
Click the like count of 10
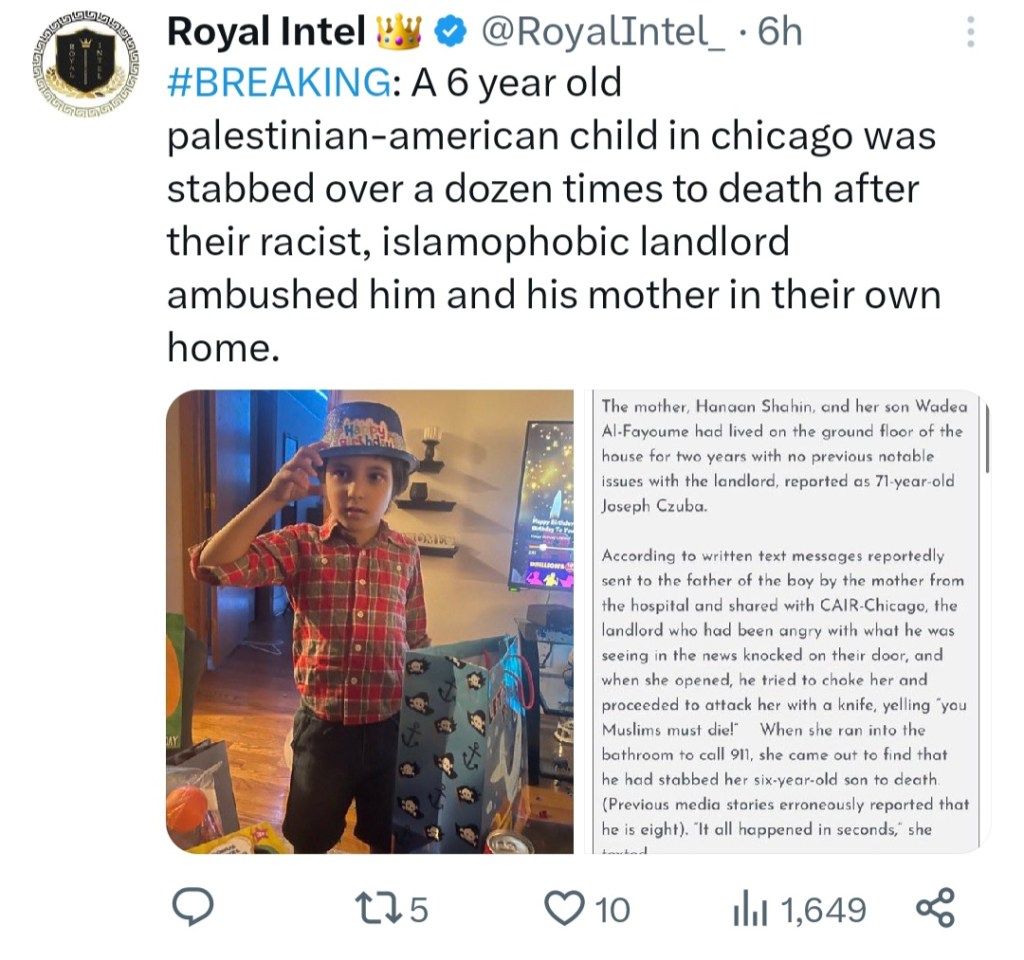pyautogui.click(x=611, y=909)
